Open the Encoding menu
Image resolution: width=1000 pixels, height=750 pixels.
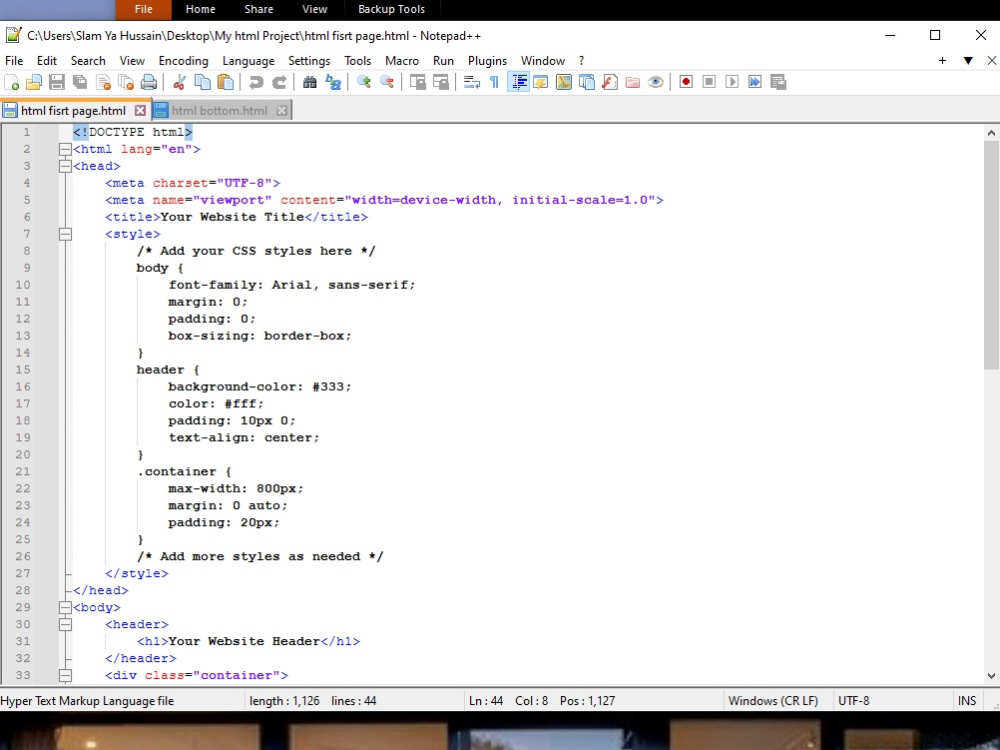pyautogui.click(x=184, y=61)
